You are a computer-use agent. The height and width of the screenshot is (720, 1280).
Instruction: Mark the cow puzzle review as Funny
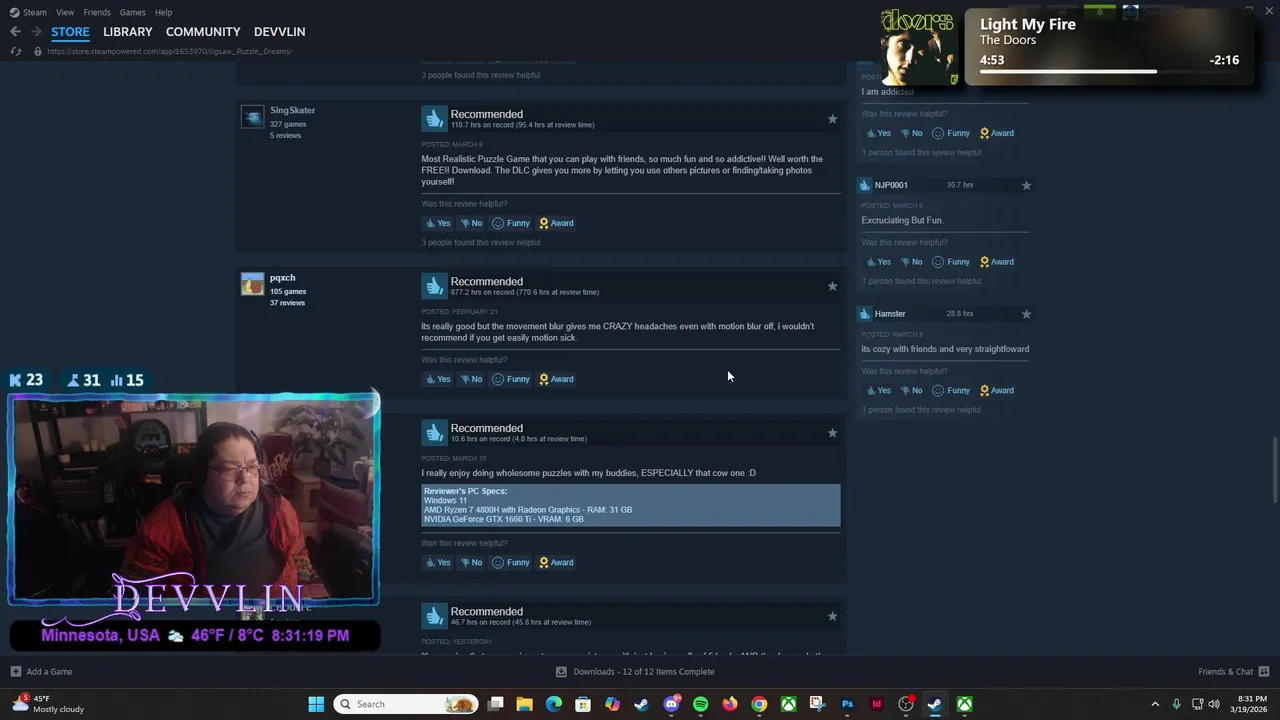[x=511, y=562]
